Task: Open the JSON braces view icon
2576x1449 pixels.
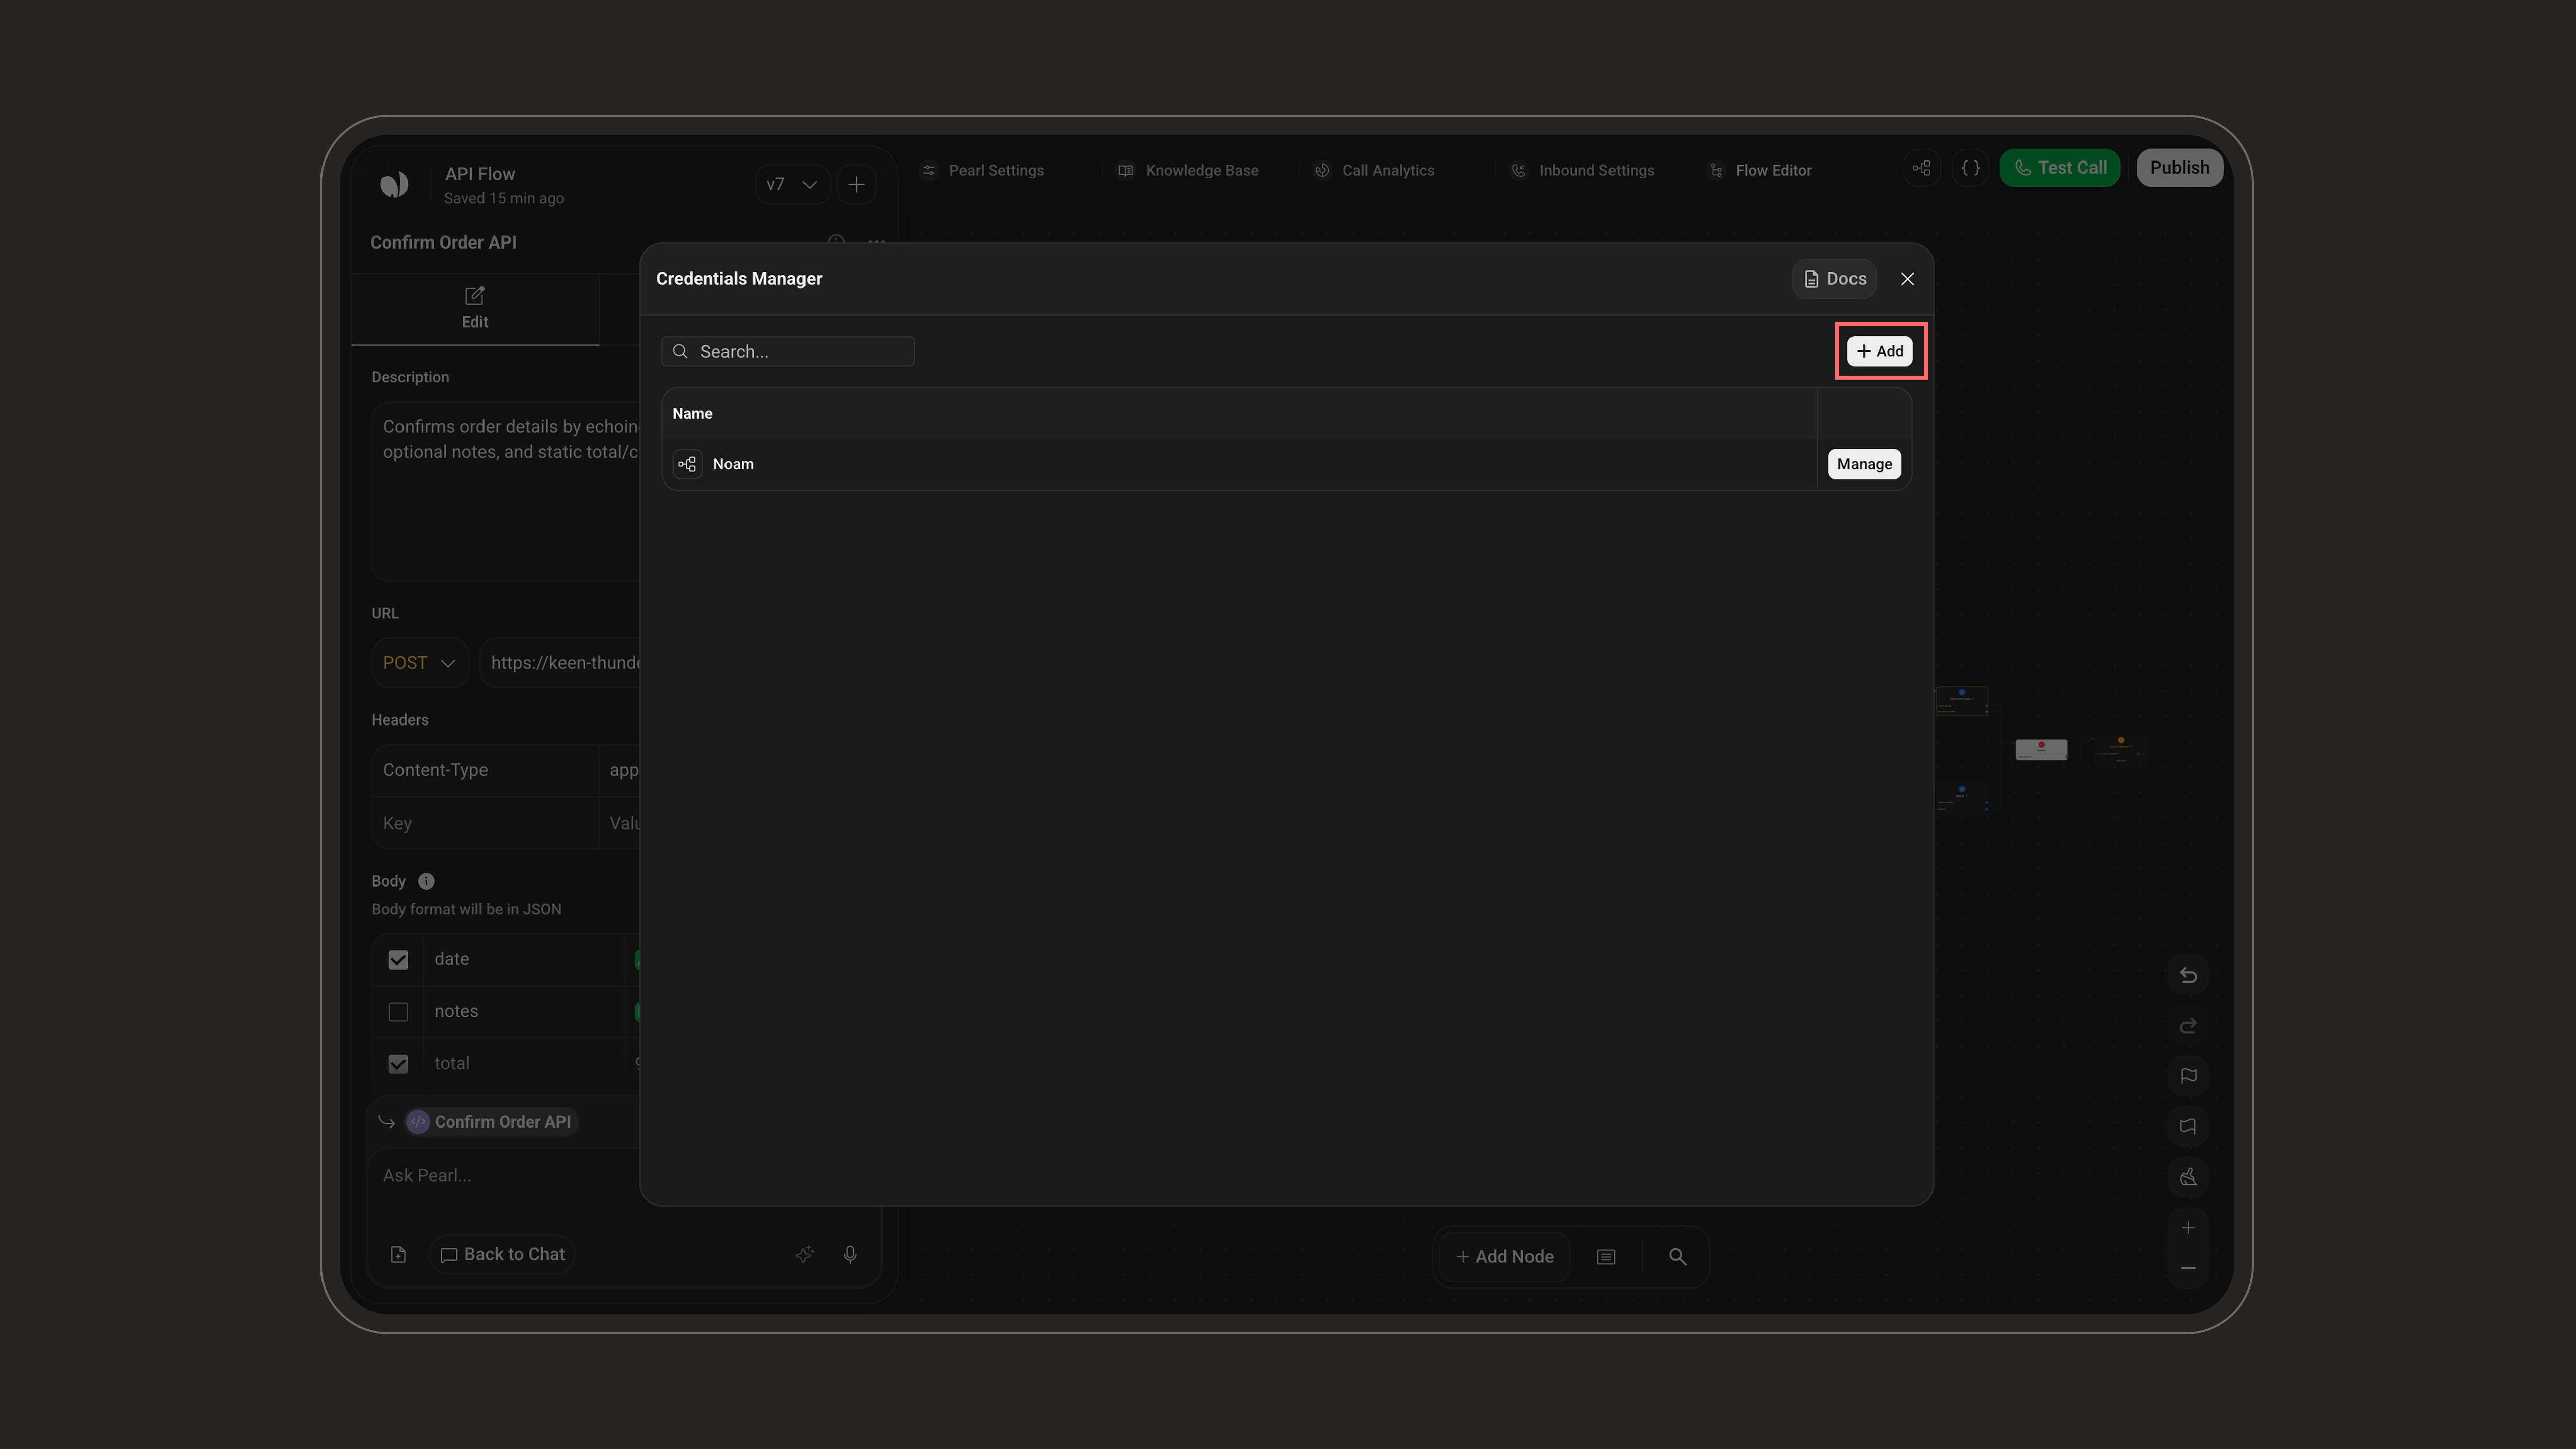Action: click(x=1970, y=168)
